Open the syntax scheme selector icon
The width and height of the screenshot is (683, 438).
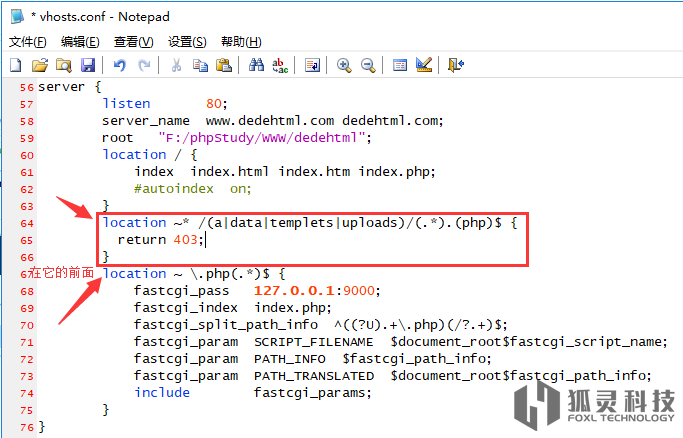pyautogui.click(x=400, y=65)
